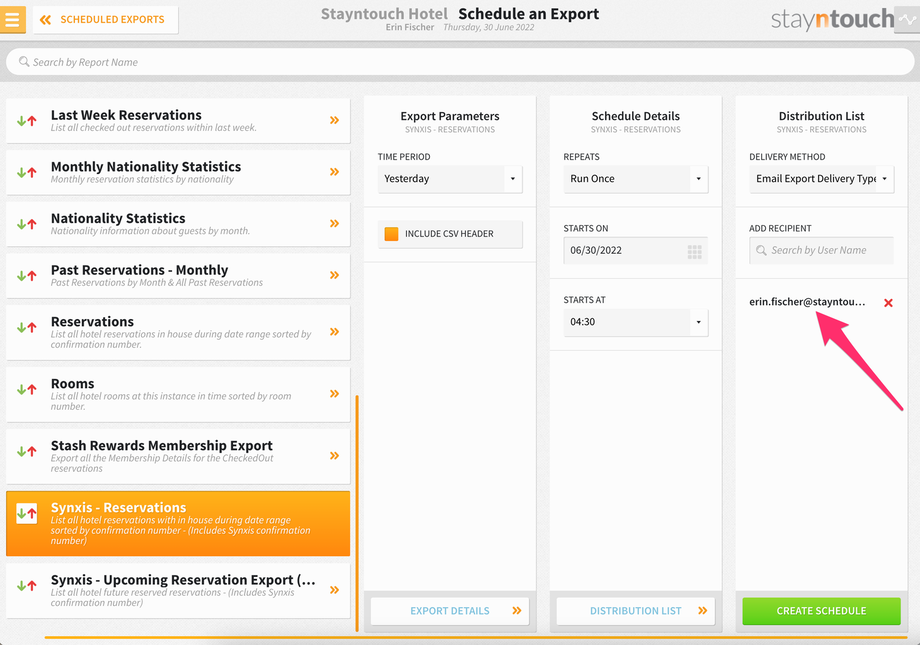Click chevron arrow on Synxis - Upcoming Reservation row
This screenshot has height=645, width=920.
tap(334, 590)
